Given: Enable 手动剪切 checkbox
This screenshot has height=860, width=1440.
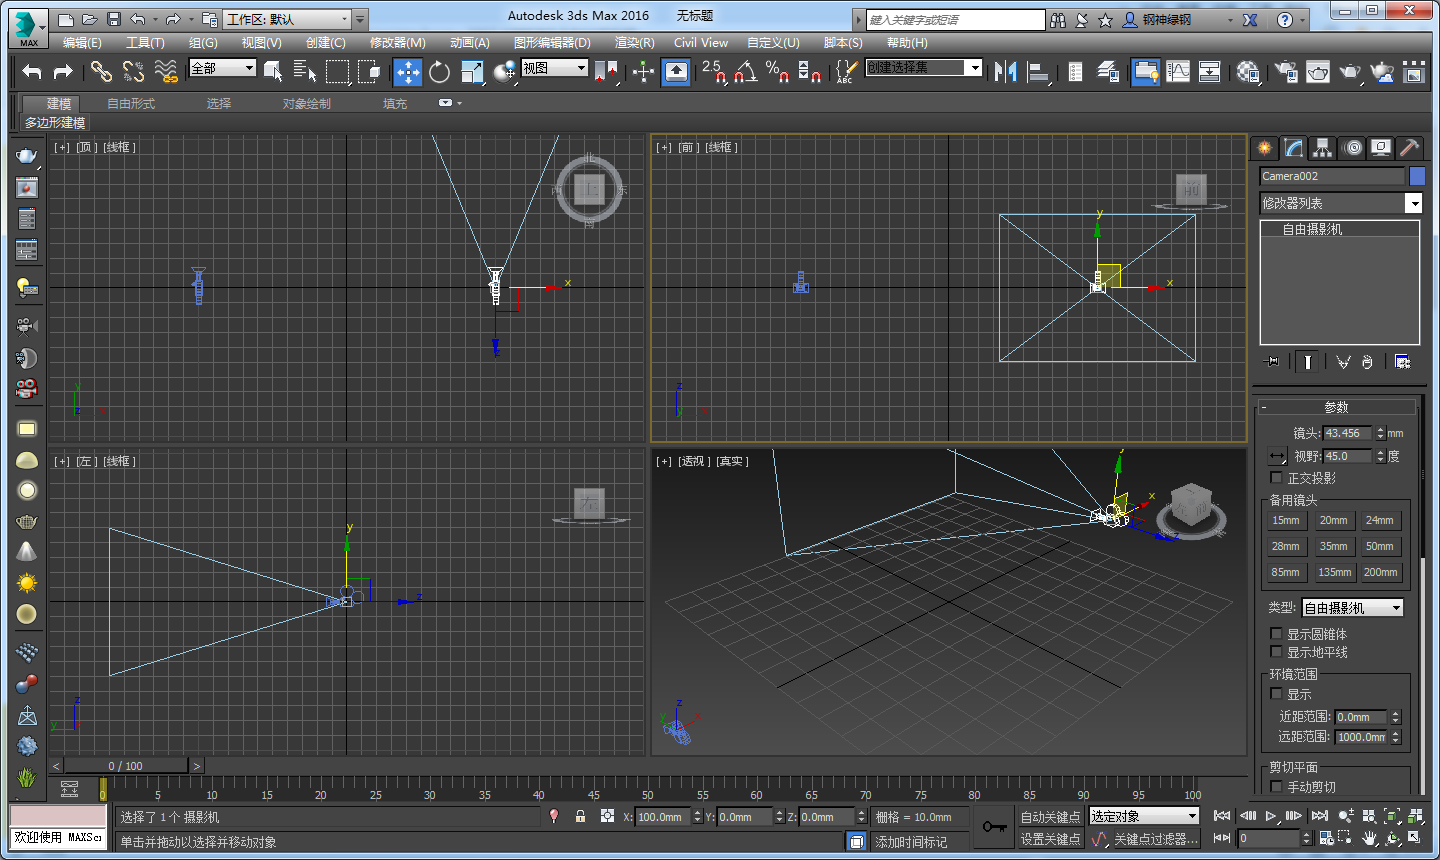Looking at the screenshot, I should pyautogui.click(x=1276, y=787).
